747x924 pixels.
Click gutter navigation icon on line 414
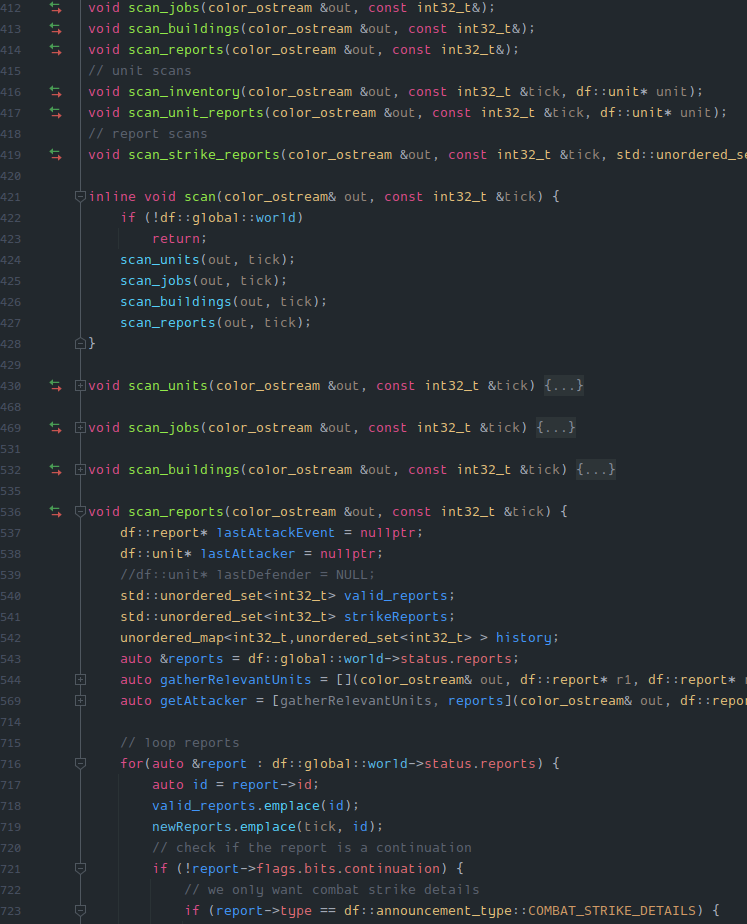tap(55, 50)
